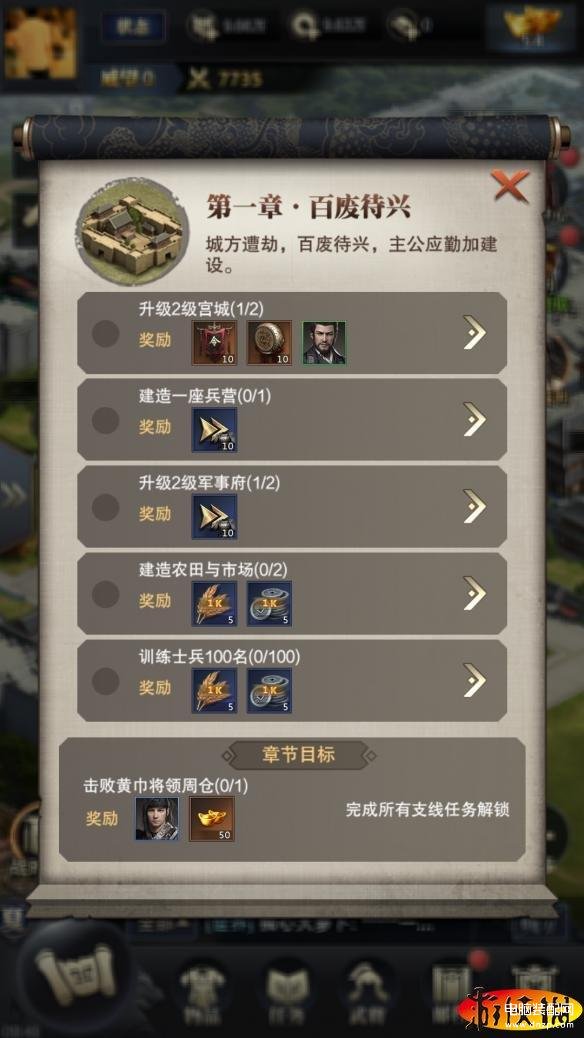584x1038 pixels.
Task: Tap the wheat reward under 建造农田与市场
Action: (215, 604)
